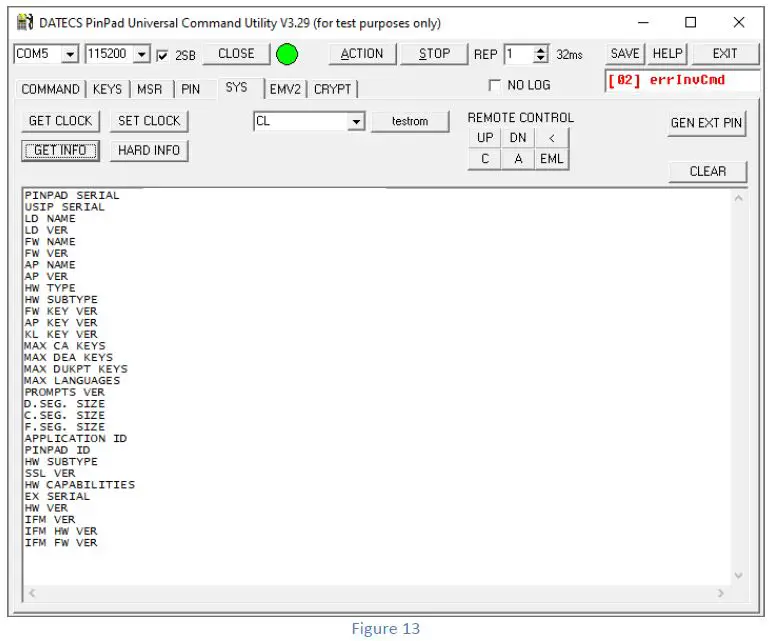The height and width of the screenshot is (641, 769).
Task: Click the testrom button
Action: (x=410, y=121)
